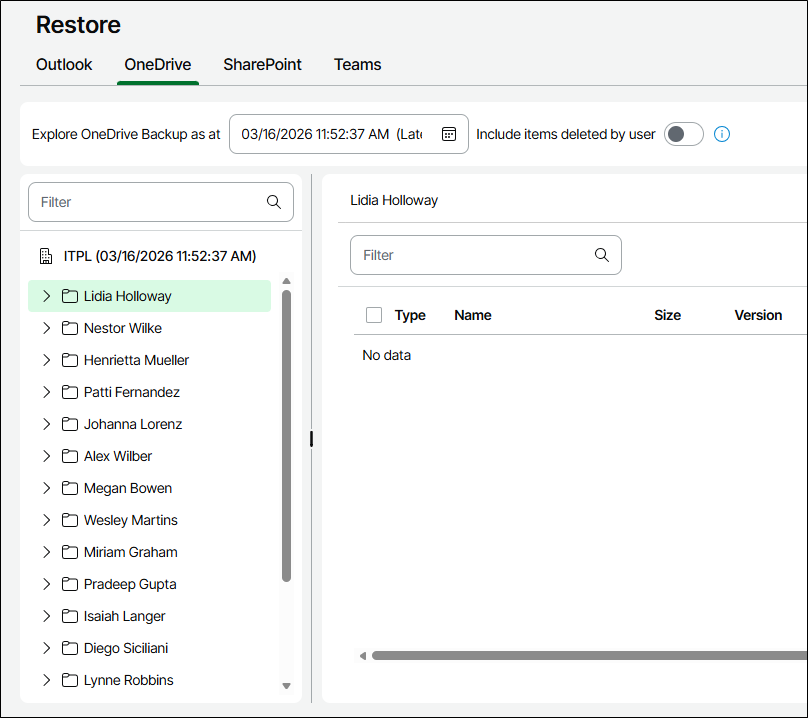Enable Include items deleted by user toggle
This screenshot has height=718, width=808.
(684, 134)
